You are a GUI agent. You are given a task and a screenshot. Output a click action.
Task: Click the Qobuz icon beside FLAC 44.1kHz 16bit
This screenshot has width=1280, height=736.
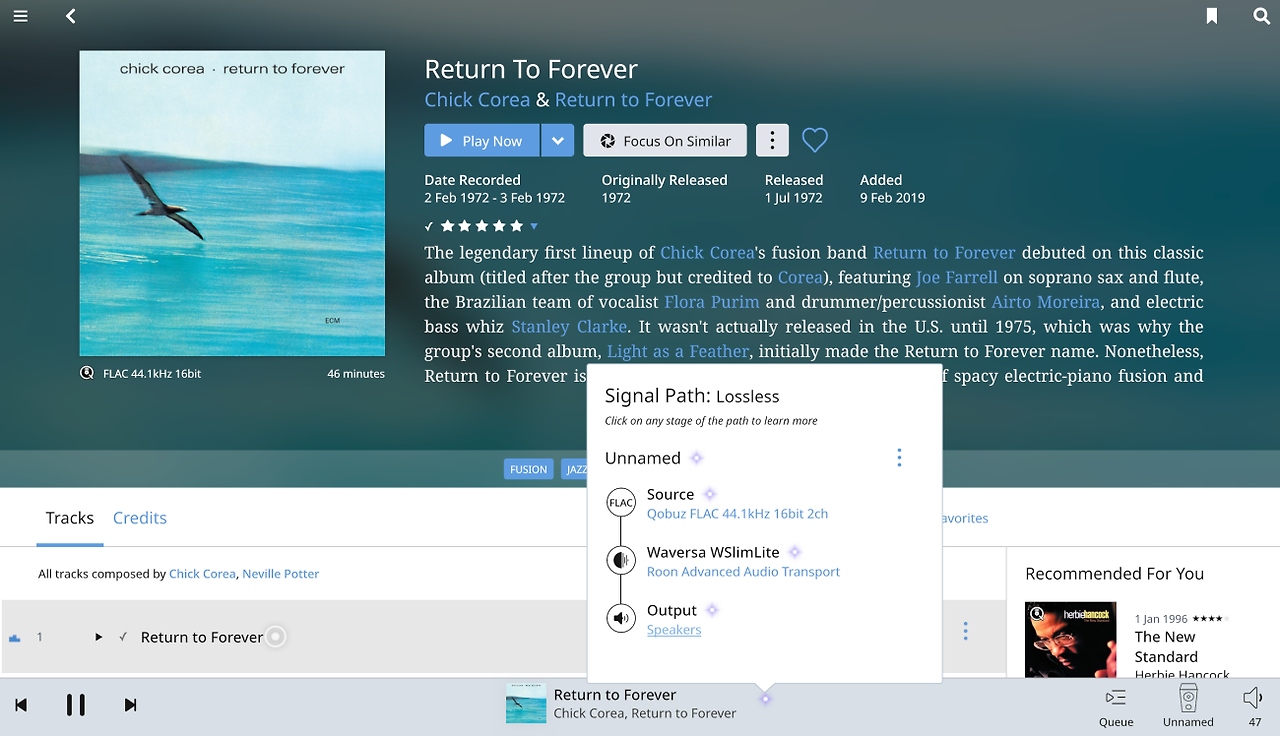tap(87, 373)
